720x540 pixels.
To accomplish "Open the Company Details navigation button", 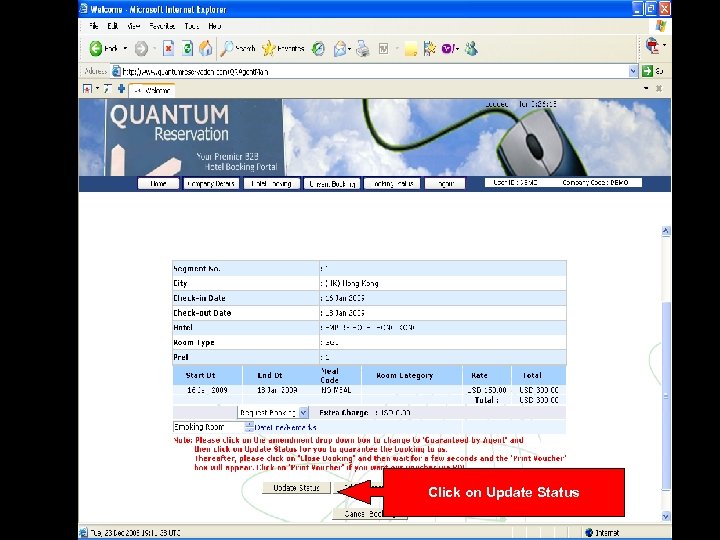I will point(211,184).
